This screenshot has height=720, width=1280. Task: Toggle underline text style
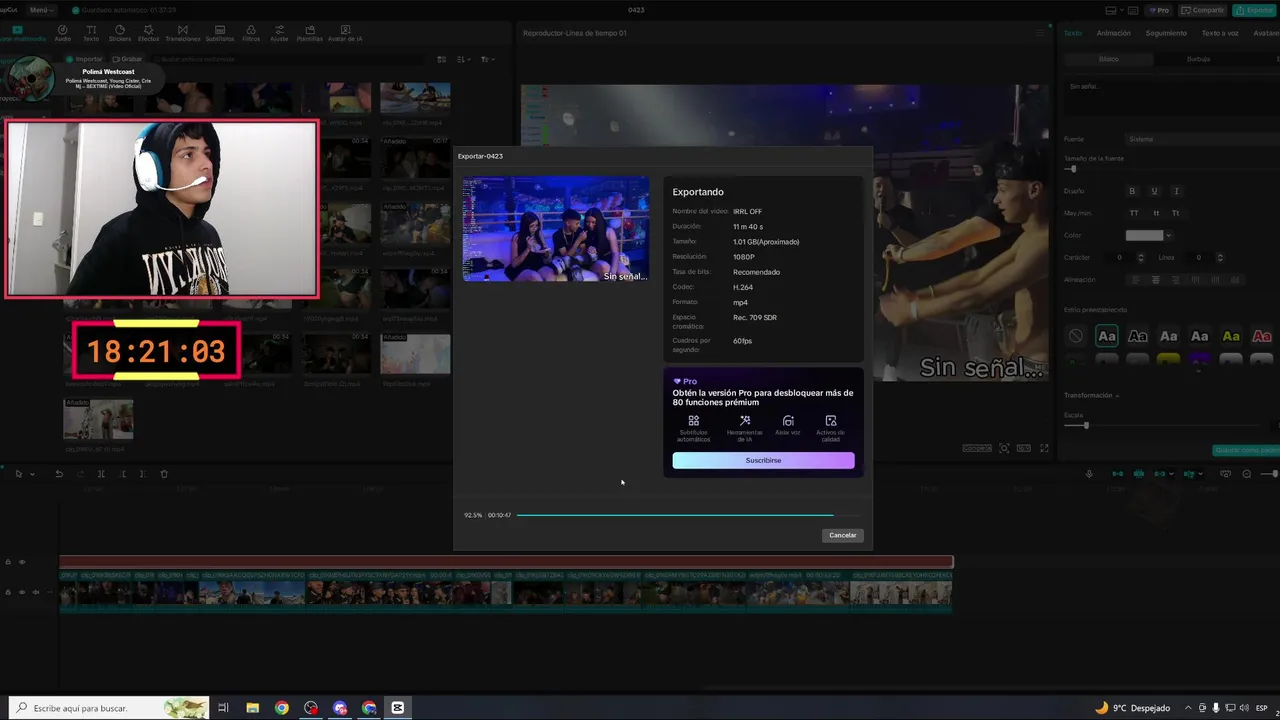click(x=1154, y=191)
